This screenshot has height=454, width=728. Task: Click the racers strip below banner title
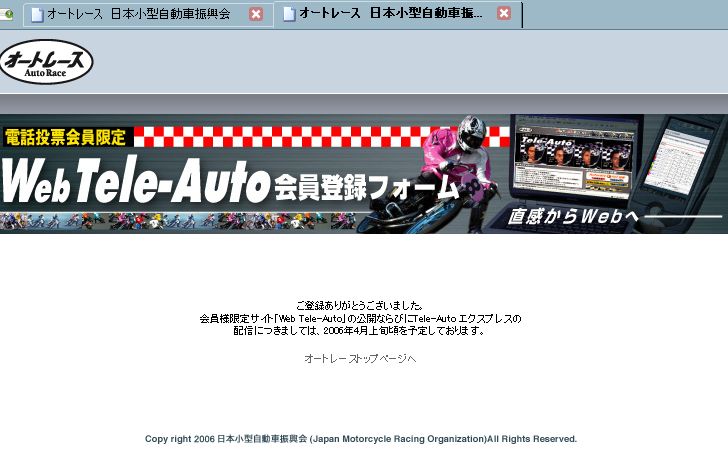click(x=179, y=221)
